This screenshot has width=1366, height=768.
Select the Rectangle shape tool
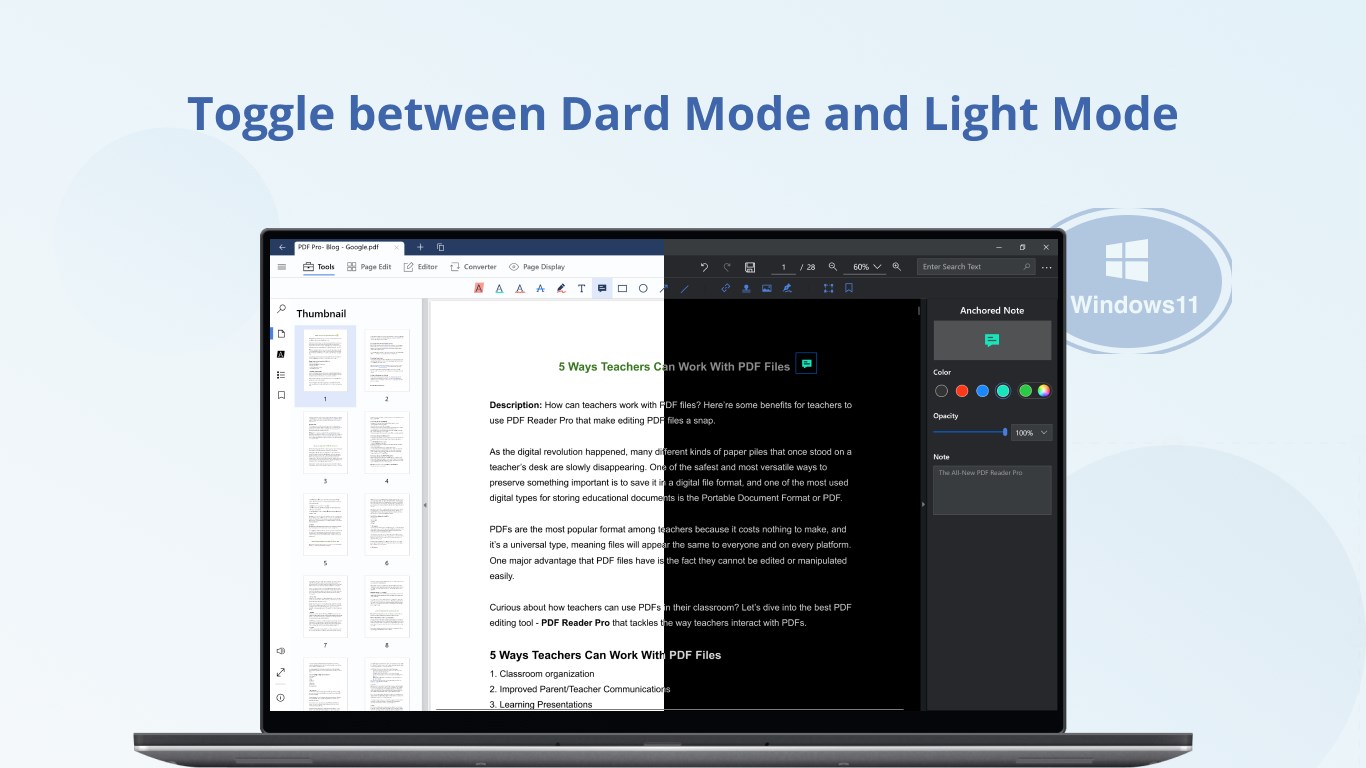pos(622,288)
